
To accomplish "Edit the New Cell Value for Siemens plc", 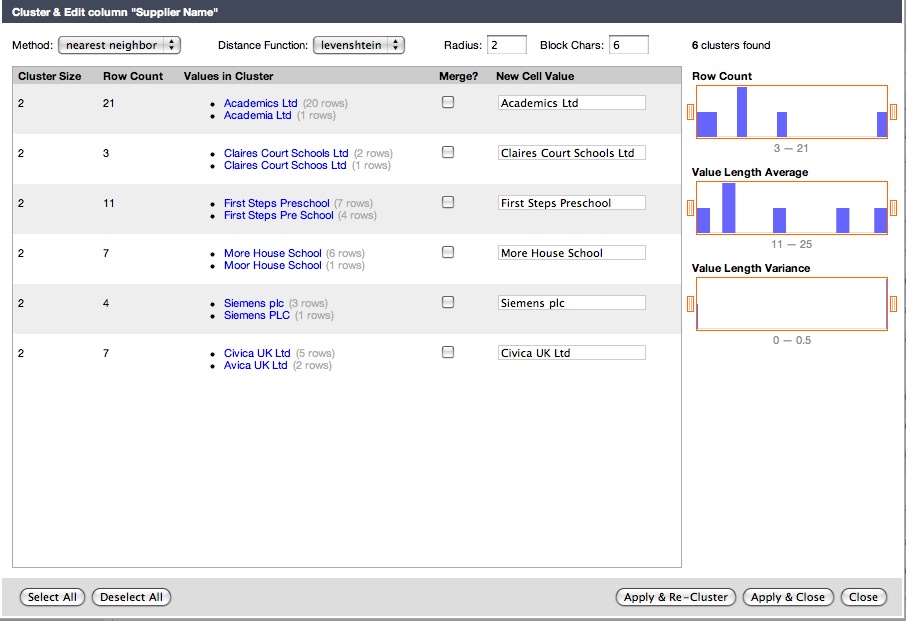I will (x=571, y=303).
